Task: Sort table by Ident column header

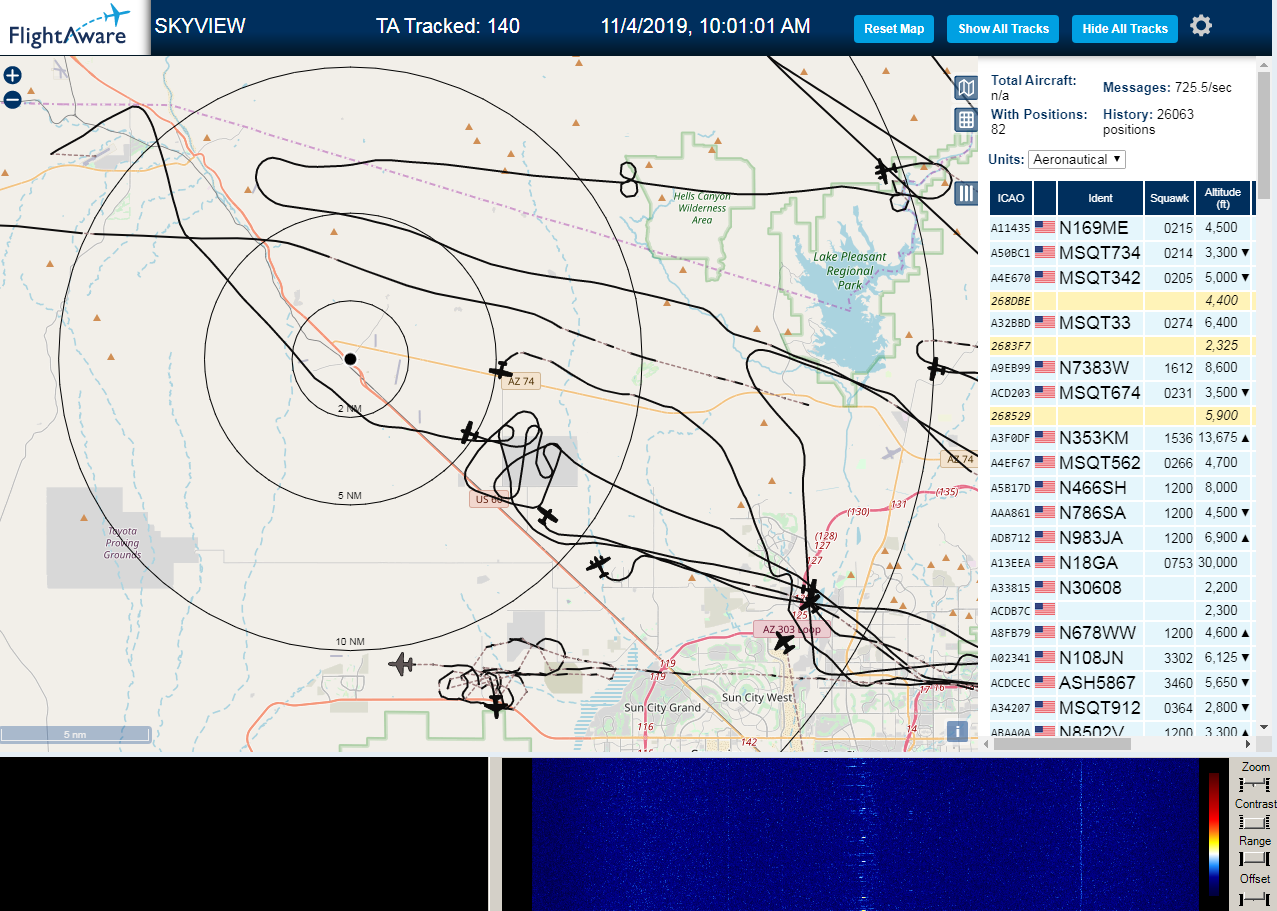Action: [x=1100, y=197]
